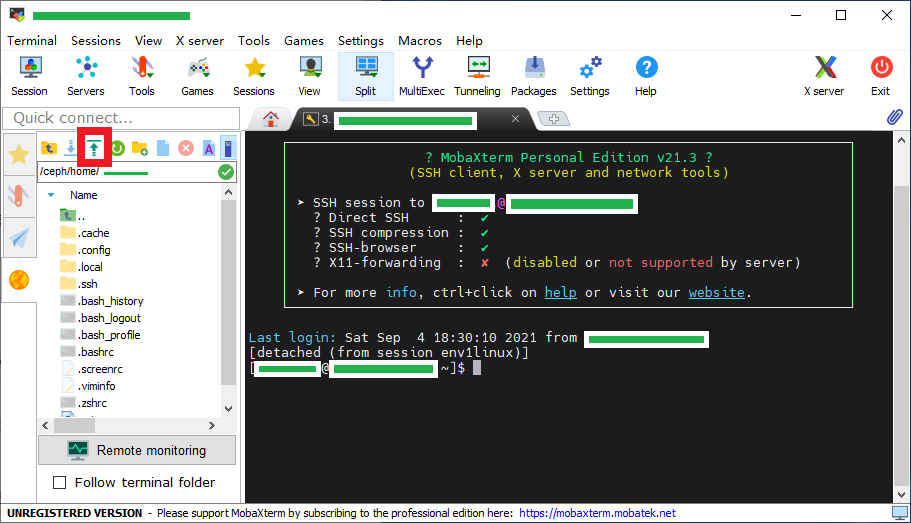
Task: Open the Sessions menu
Action: point(96,41)
